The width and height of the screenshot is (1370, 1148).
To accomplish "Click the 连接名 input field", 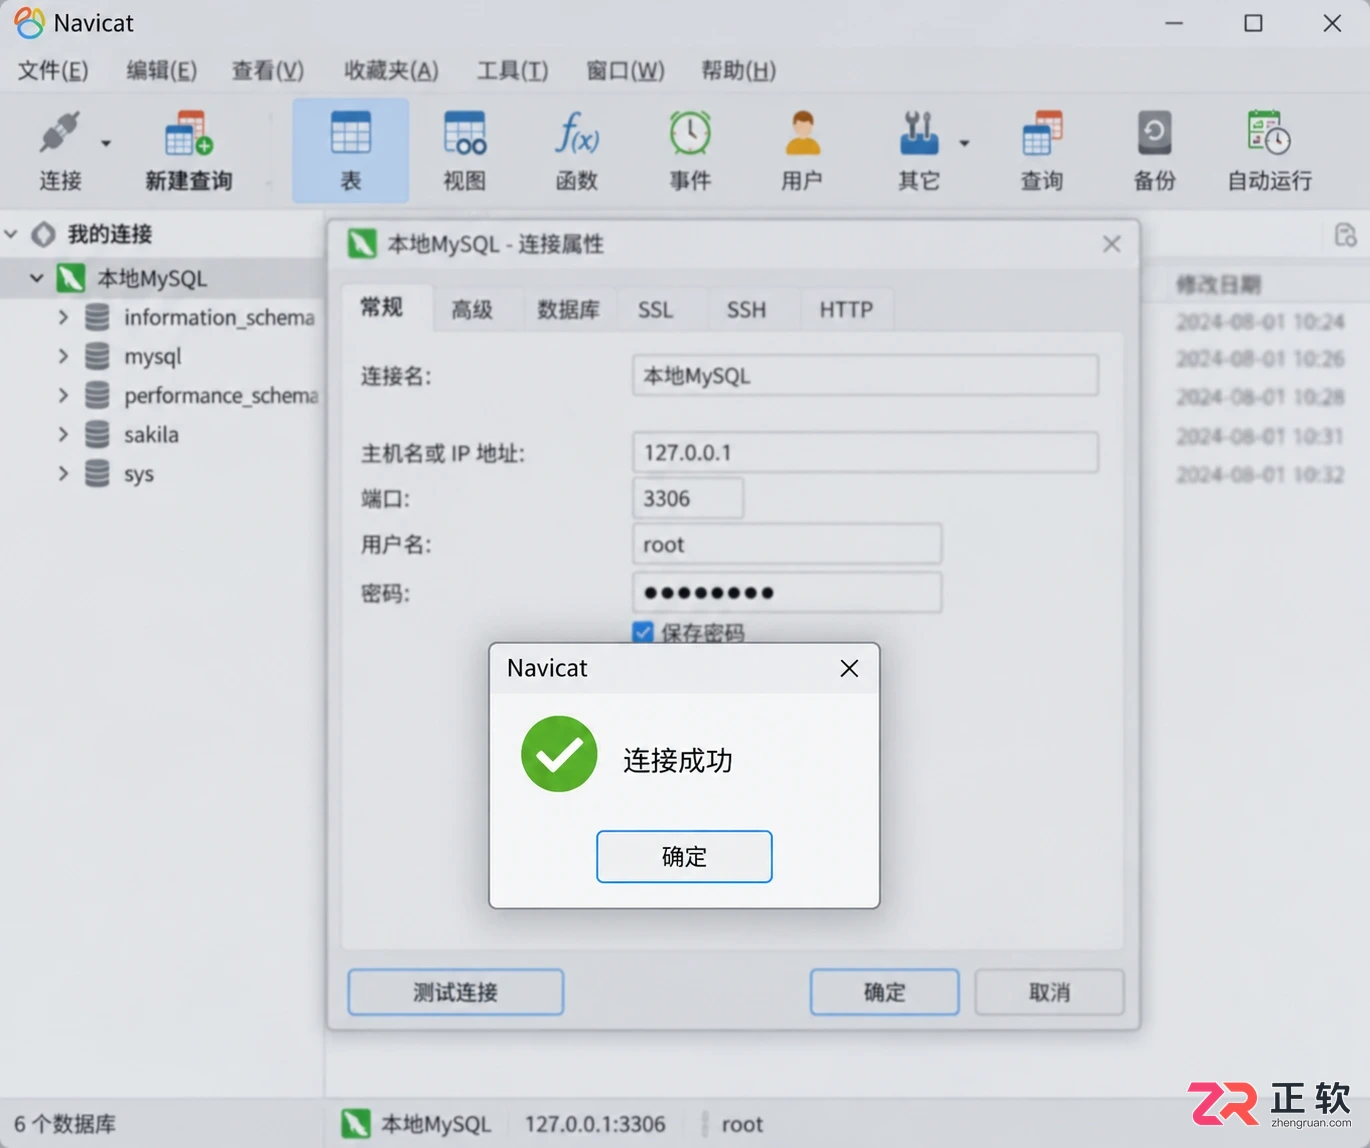I will [x=865, y=376].
